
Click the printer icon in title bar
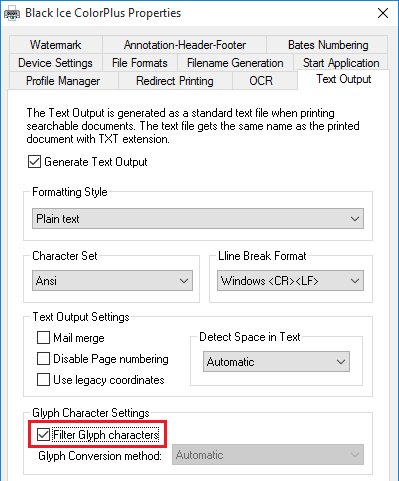point(12,14)
